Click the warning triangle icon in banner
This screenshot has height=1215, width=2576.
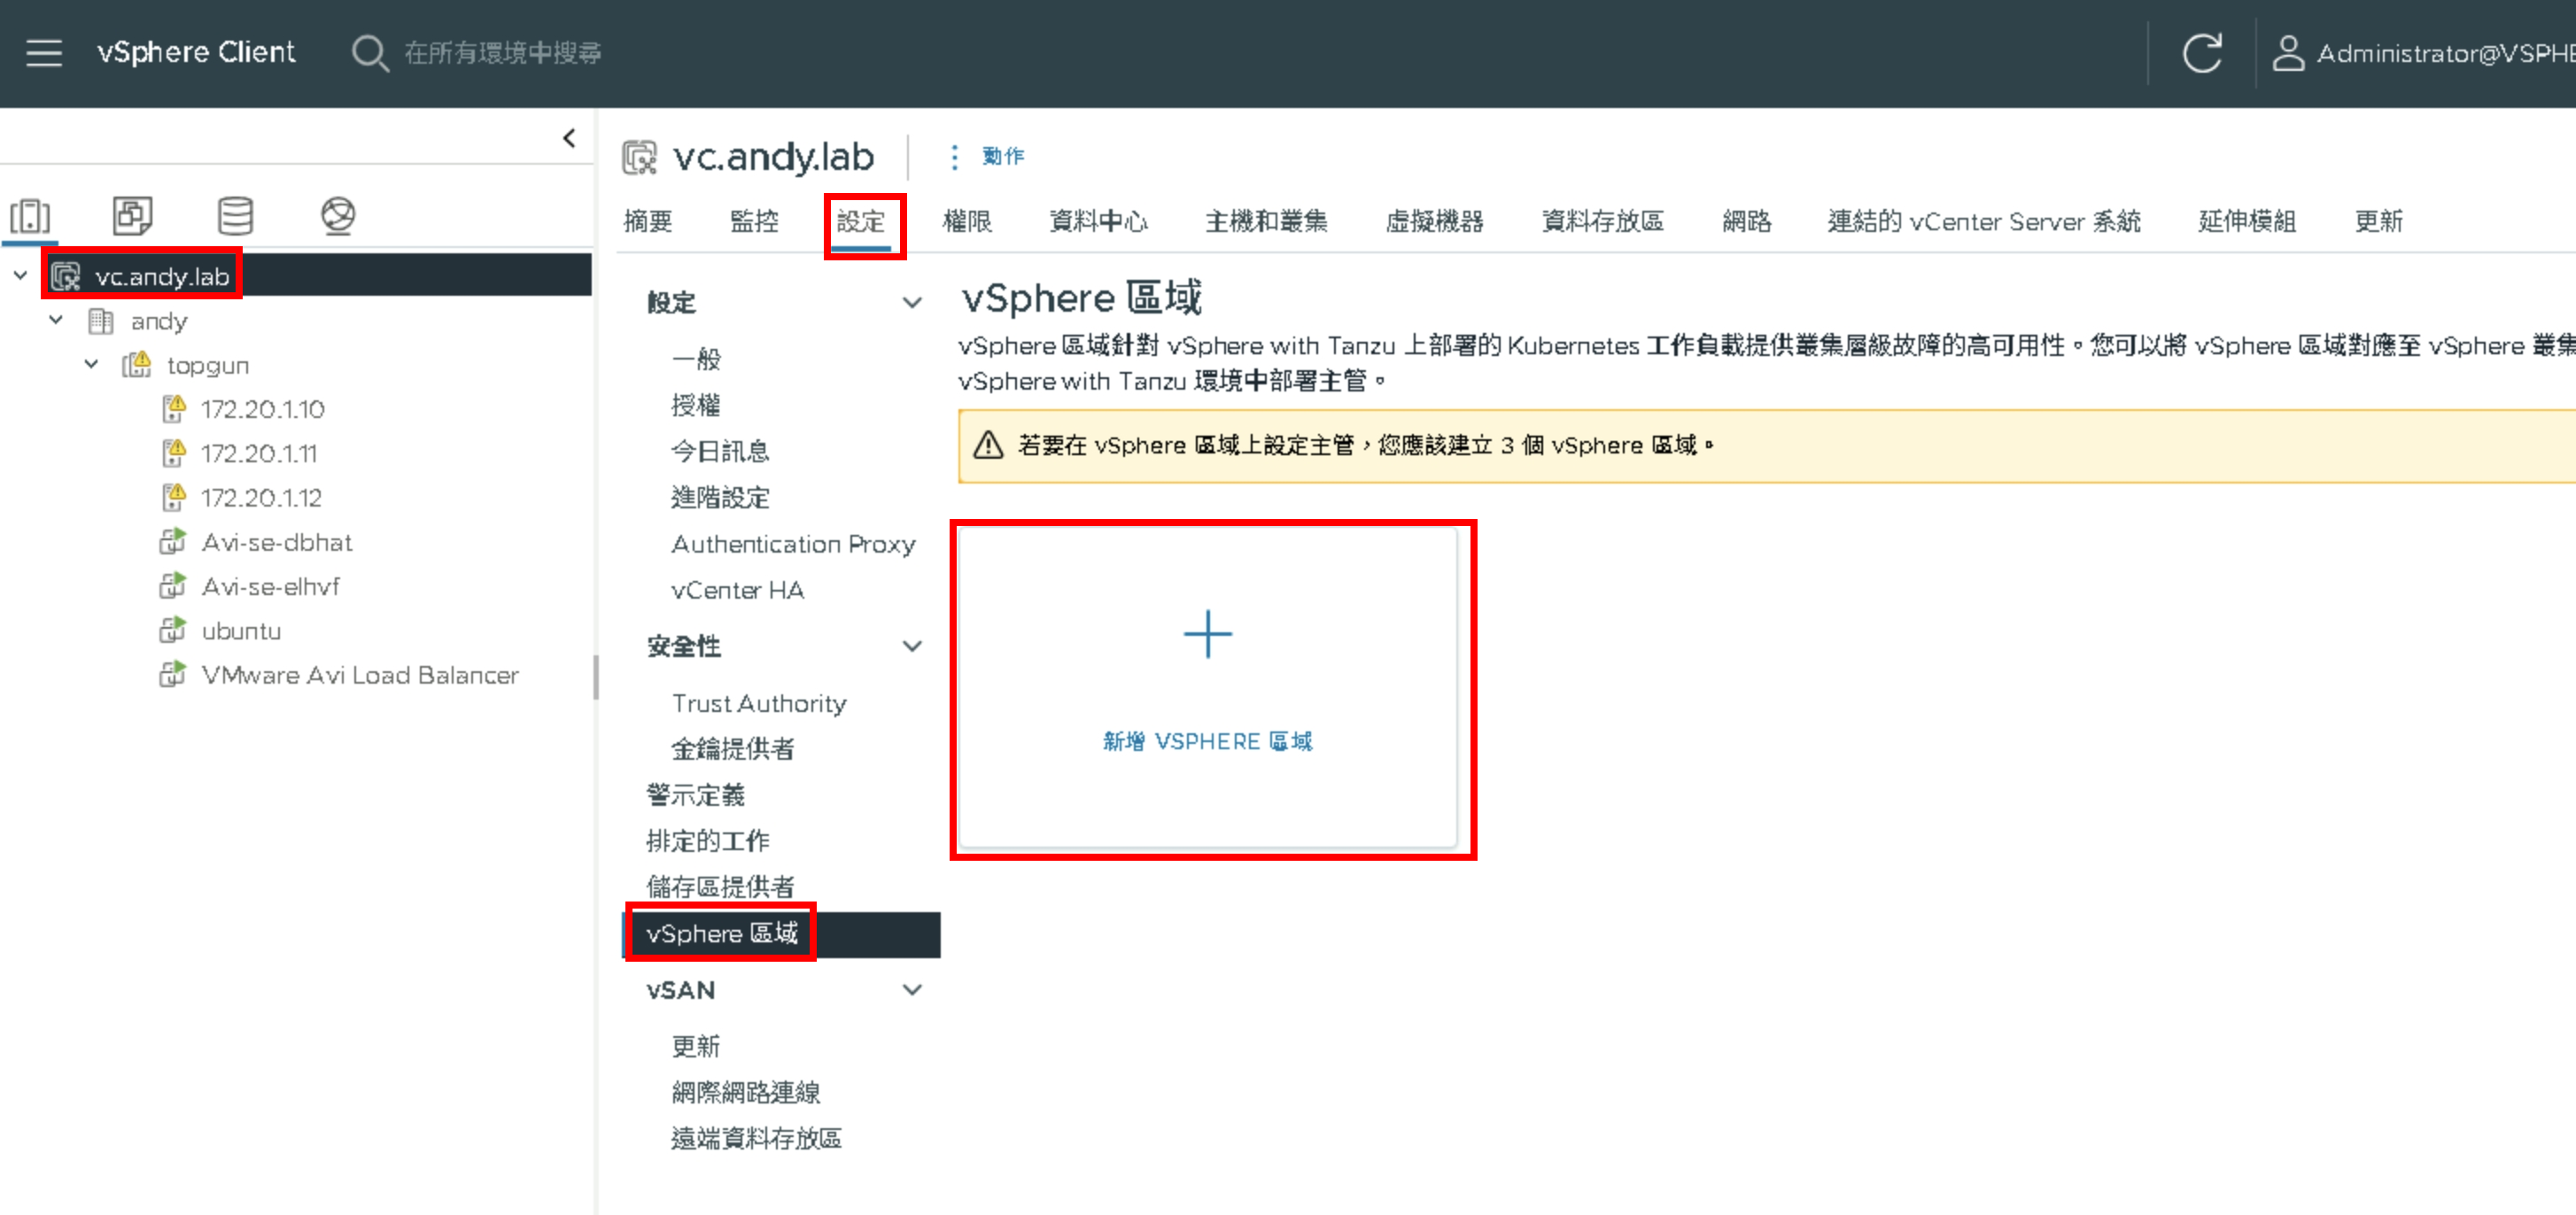[988, 445]
